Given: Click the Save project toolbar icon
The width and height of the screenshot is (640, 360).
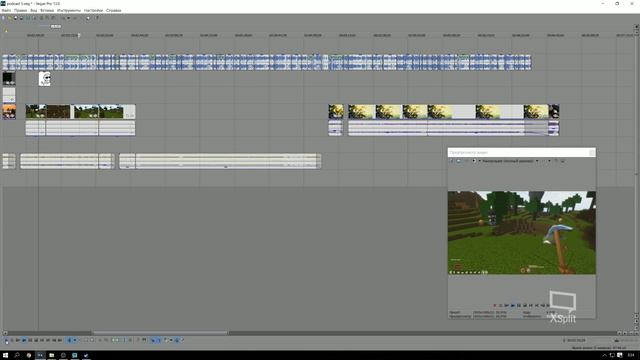Looking at the screenshot, I should click(x=16, y=18).
